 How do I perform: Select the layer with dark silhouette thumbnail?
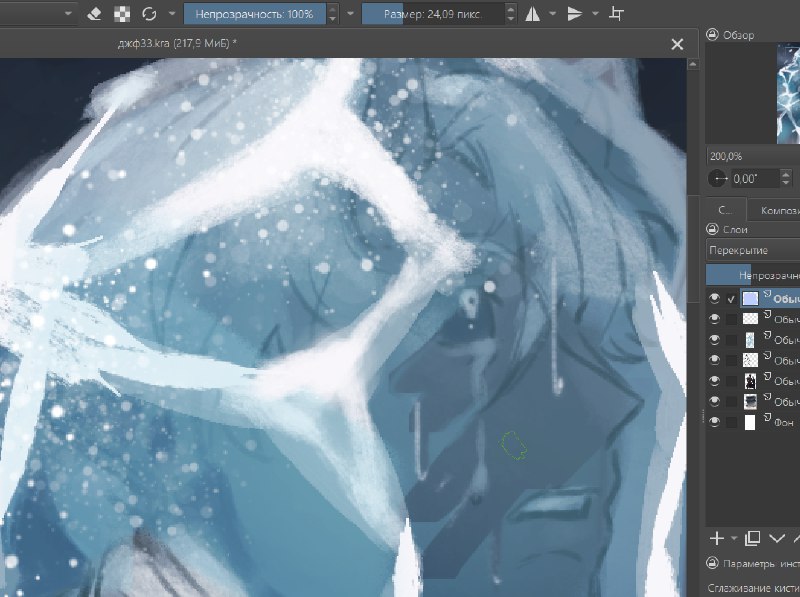(750, 381)
